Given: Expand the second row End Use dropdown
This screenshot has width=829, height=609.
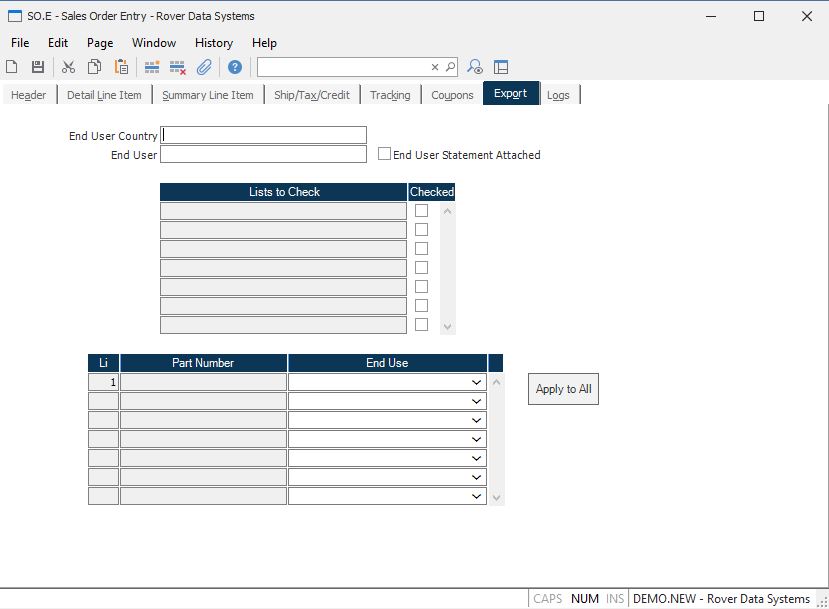Looking at the screenshot, I should coord(476,401).
